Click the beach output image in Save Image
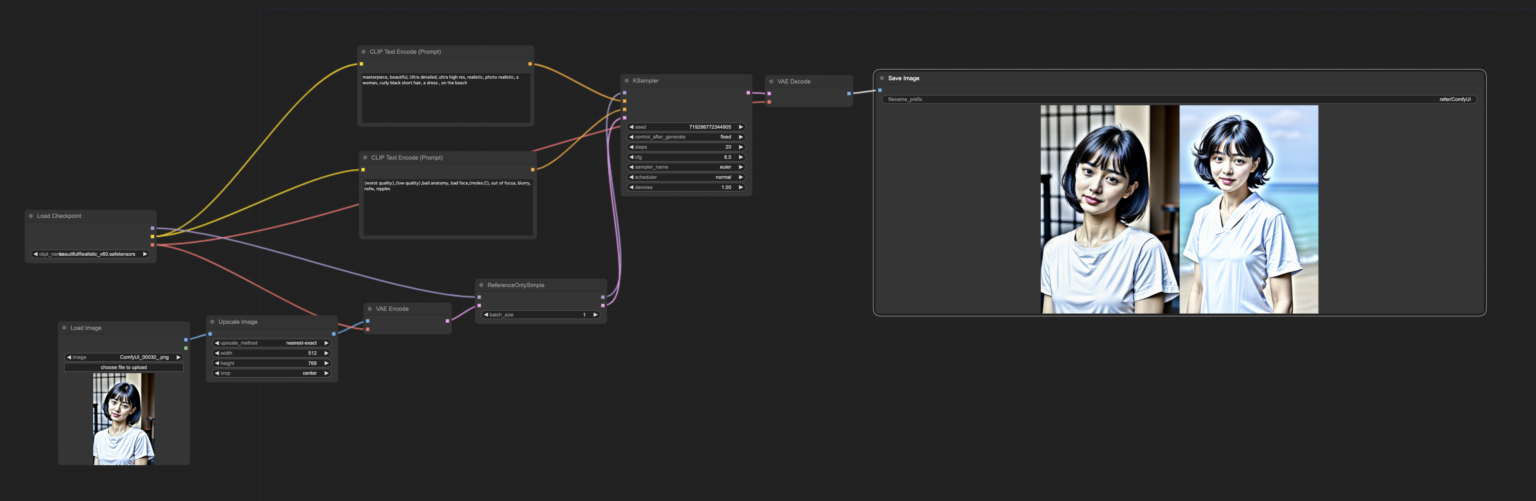 (1249, 209)
